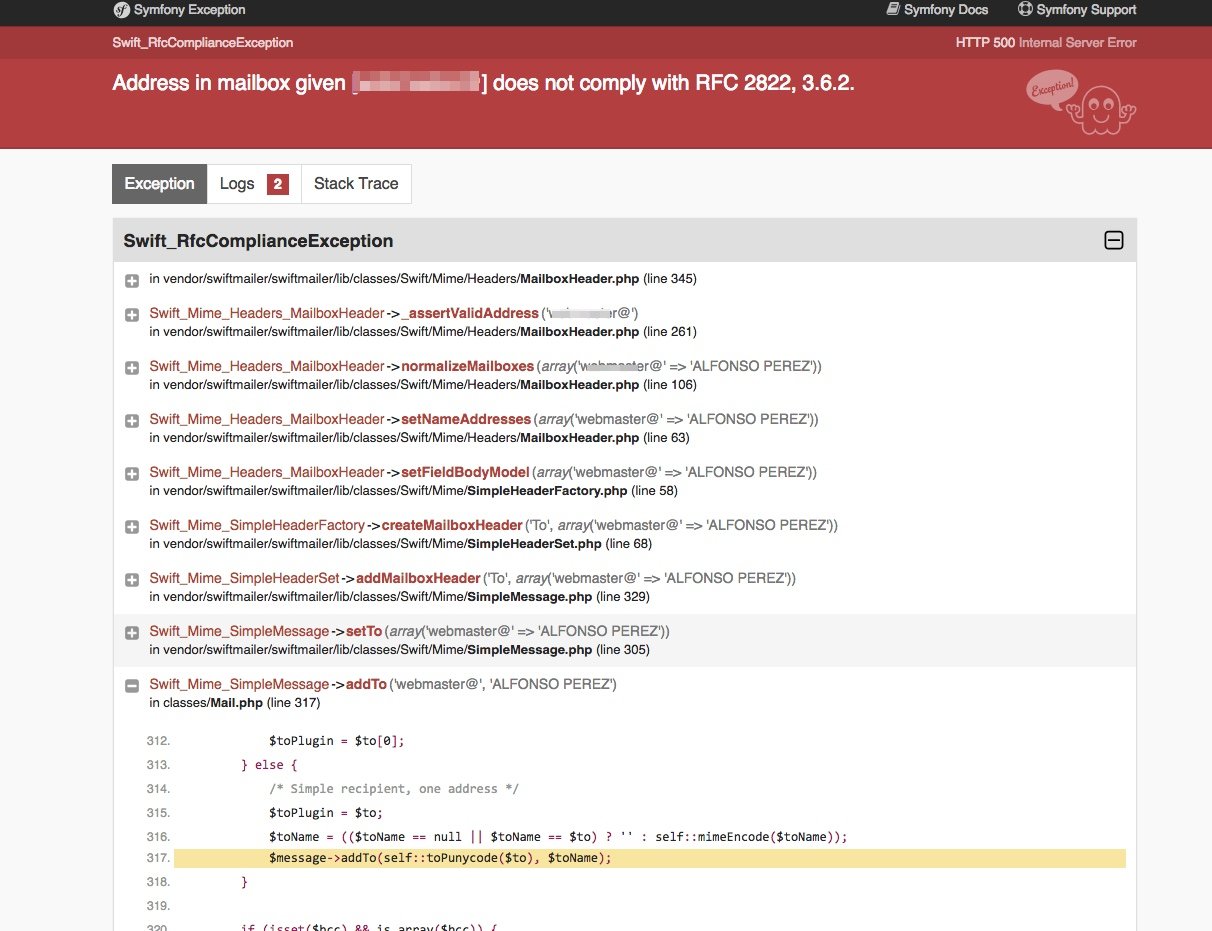
Task: Collapse the addTo trace entry
Action: click(131, 686)
